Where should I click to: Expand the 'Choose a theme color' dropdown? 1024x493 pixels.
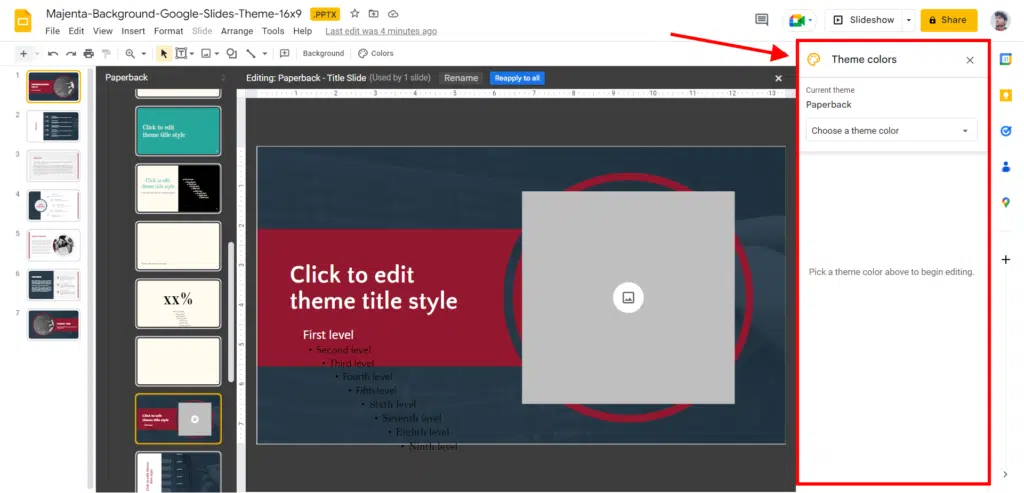[891, 131]
